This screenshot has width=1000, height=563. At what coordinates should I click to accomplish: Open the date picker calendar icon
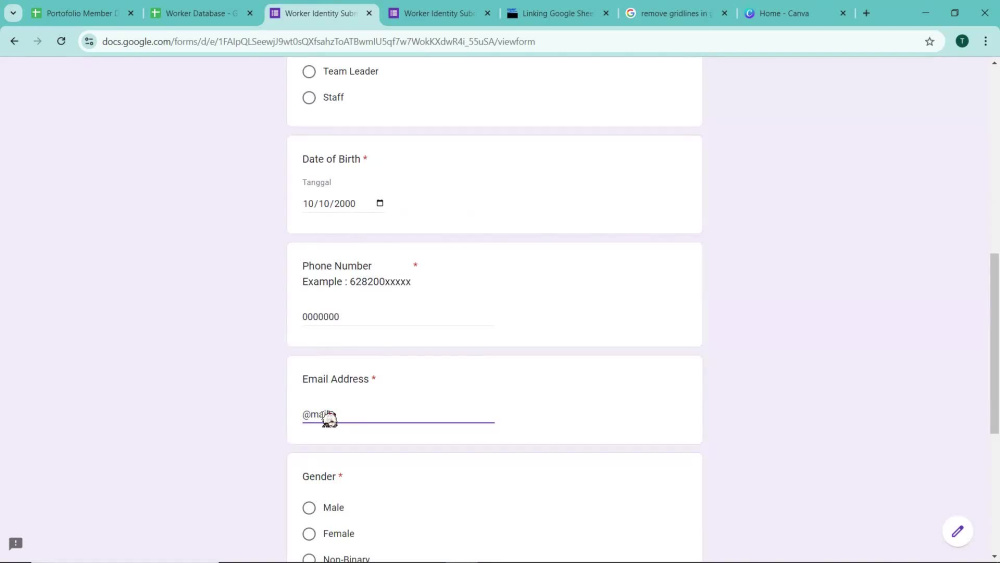pyautogui.click(x=379, y=203)
